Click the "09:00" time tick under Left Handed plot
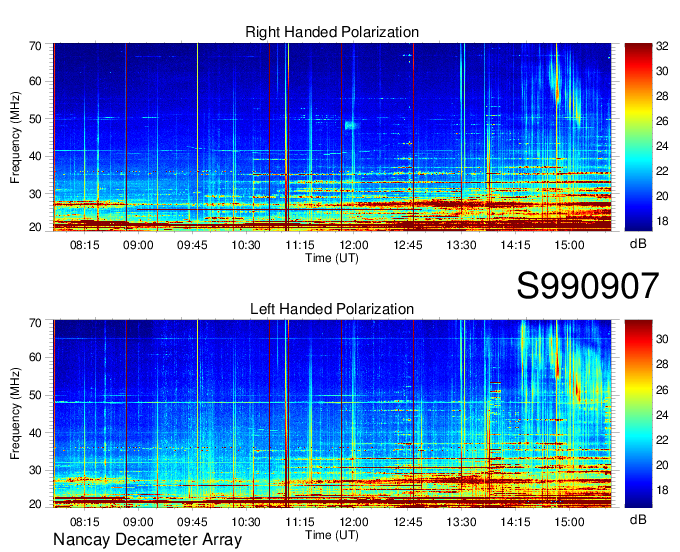The image size is (680, 552). 138,522
